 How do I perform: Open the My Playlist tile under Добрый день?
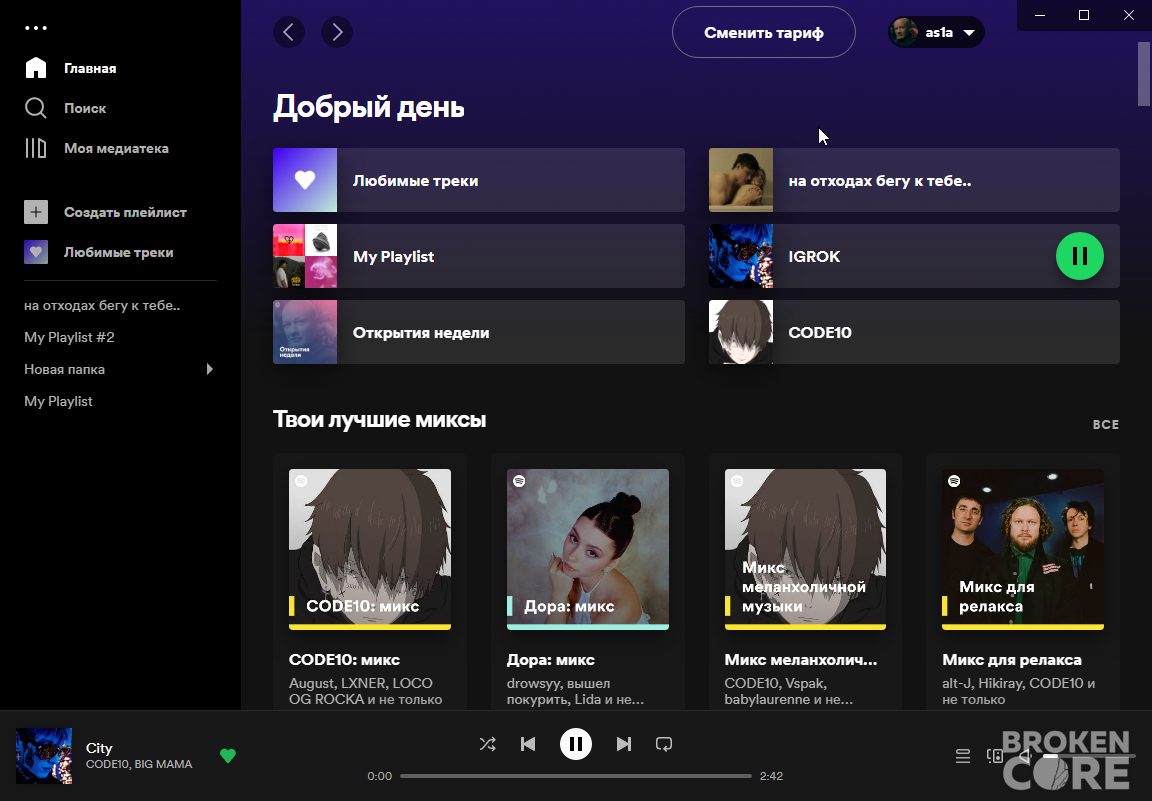(479, 256)
